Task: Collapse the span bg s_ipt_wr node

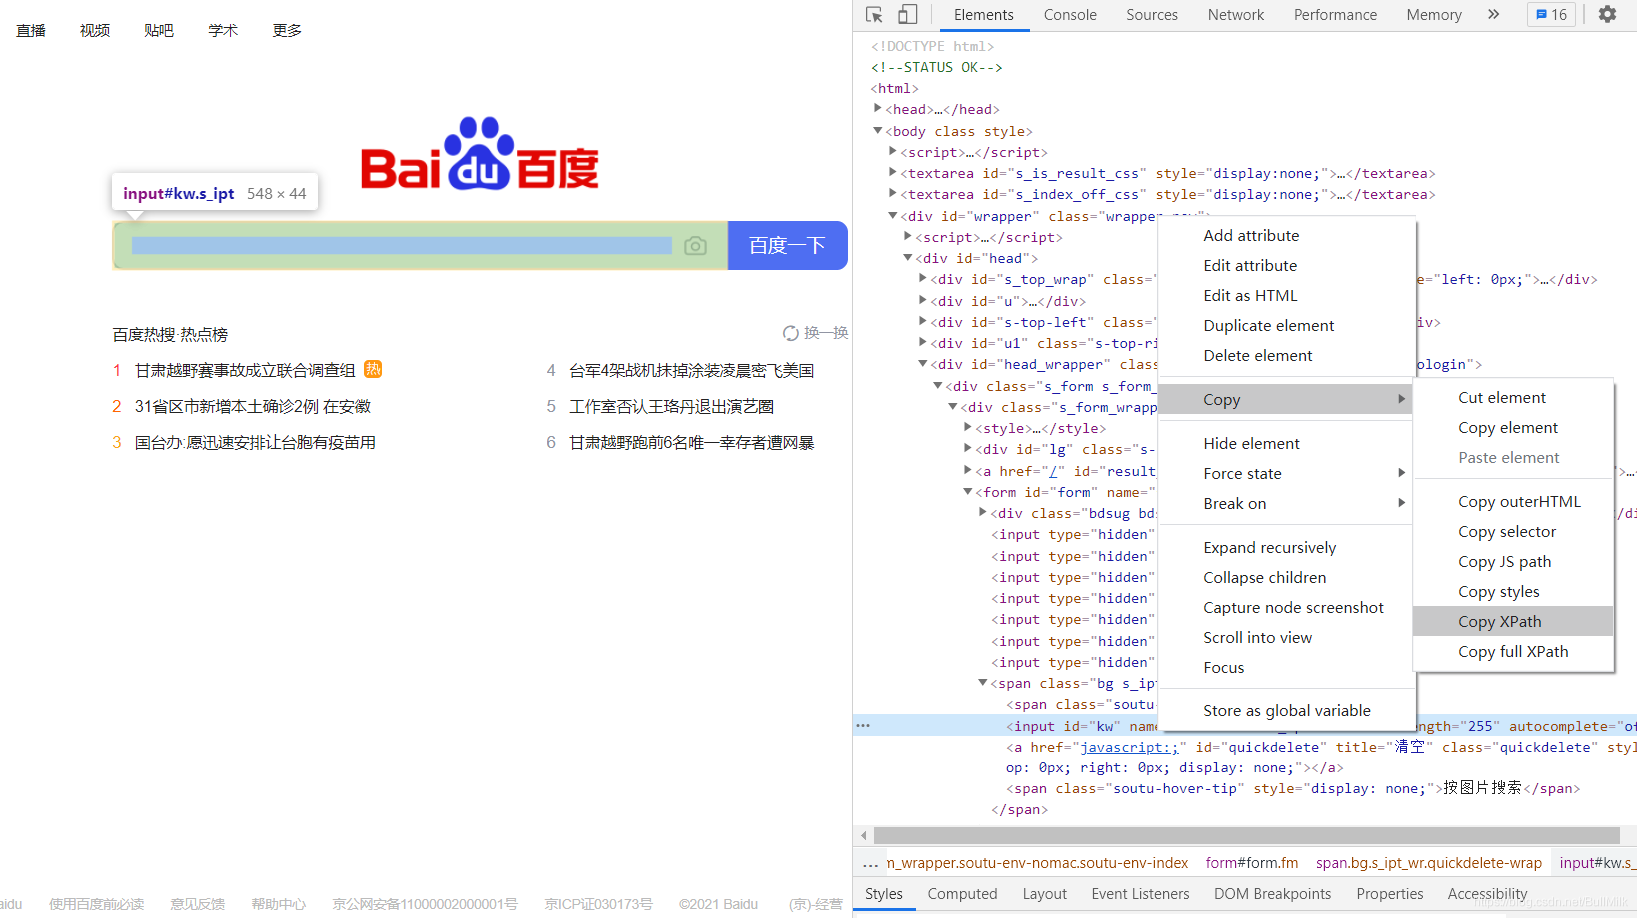Action: click(983, 683)
